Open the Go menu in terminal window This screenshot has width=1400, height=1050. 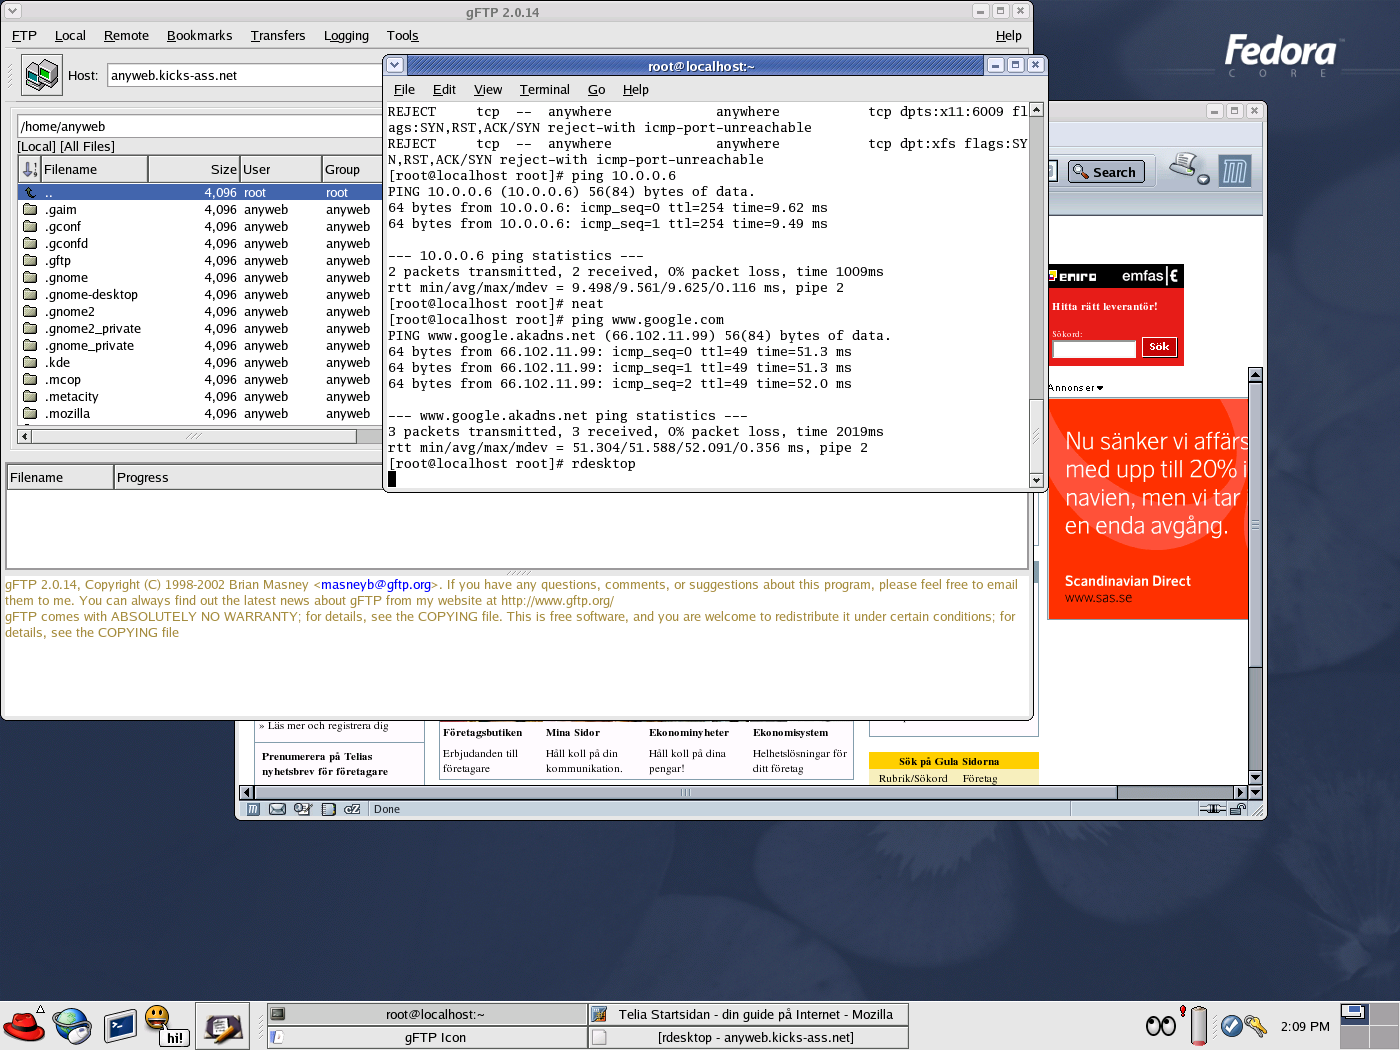pos(596,89)
